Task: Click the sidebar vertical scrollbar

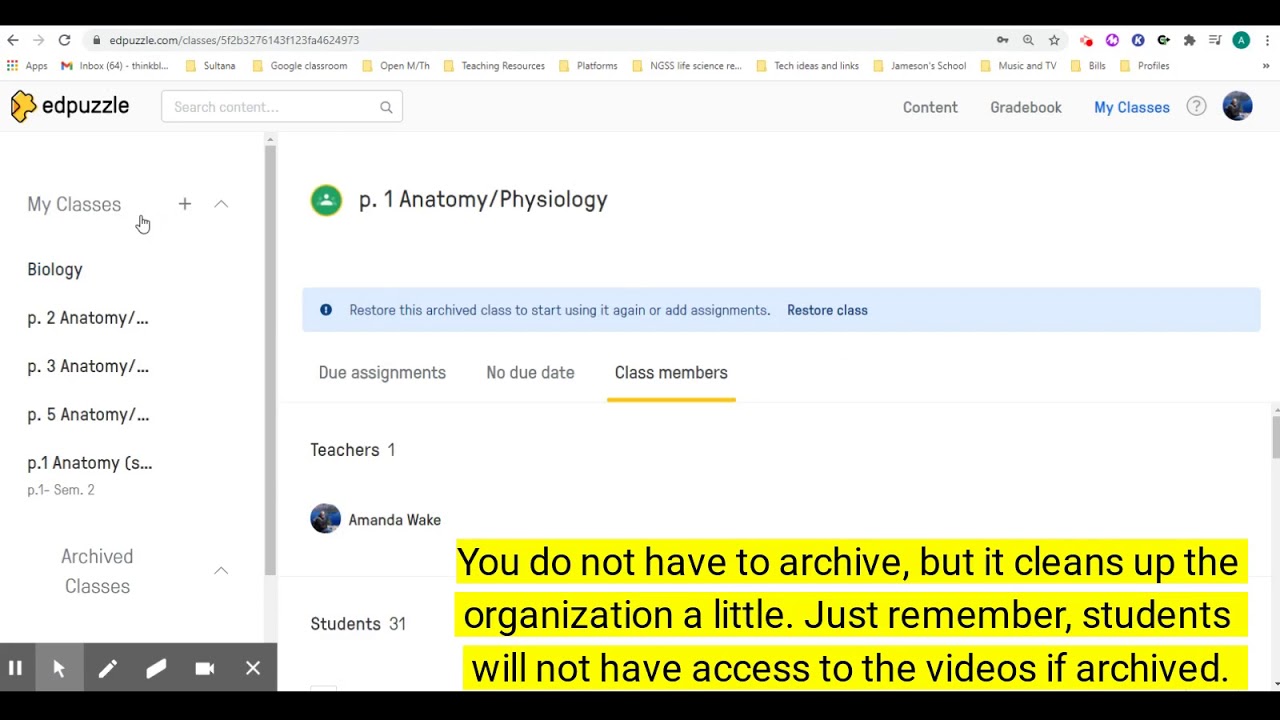Action: point(270,360)
